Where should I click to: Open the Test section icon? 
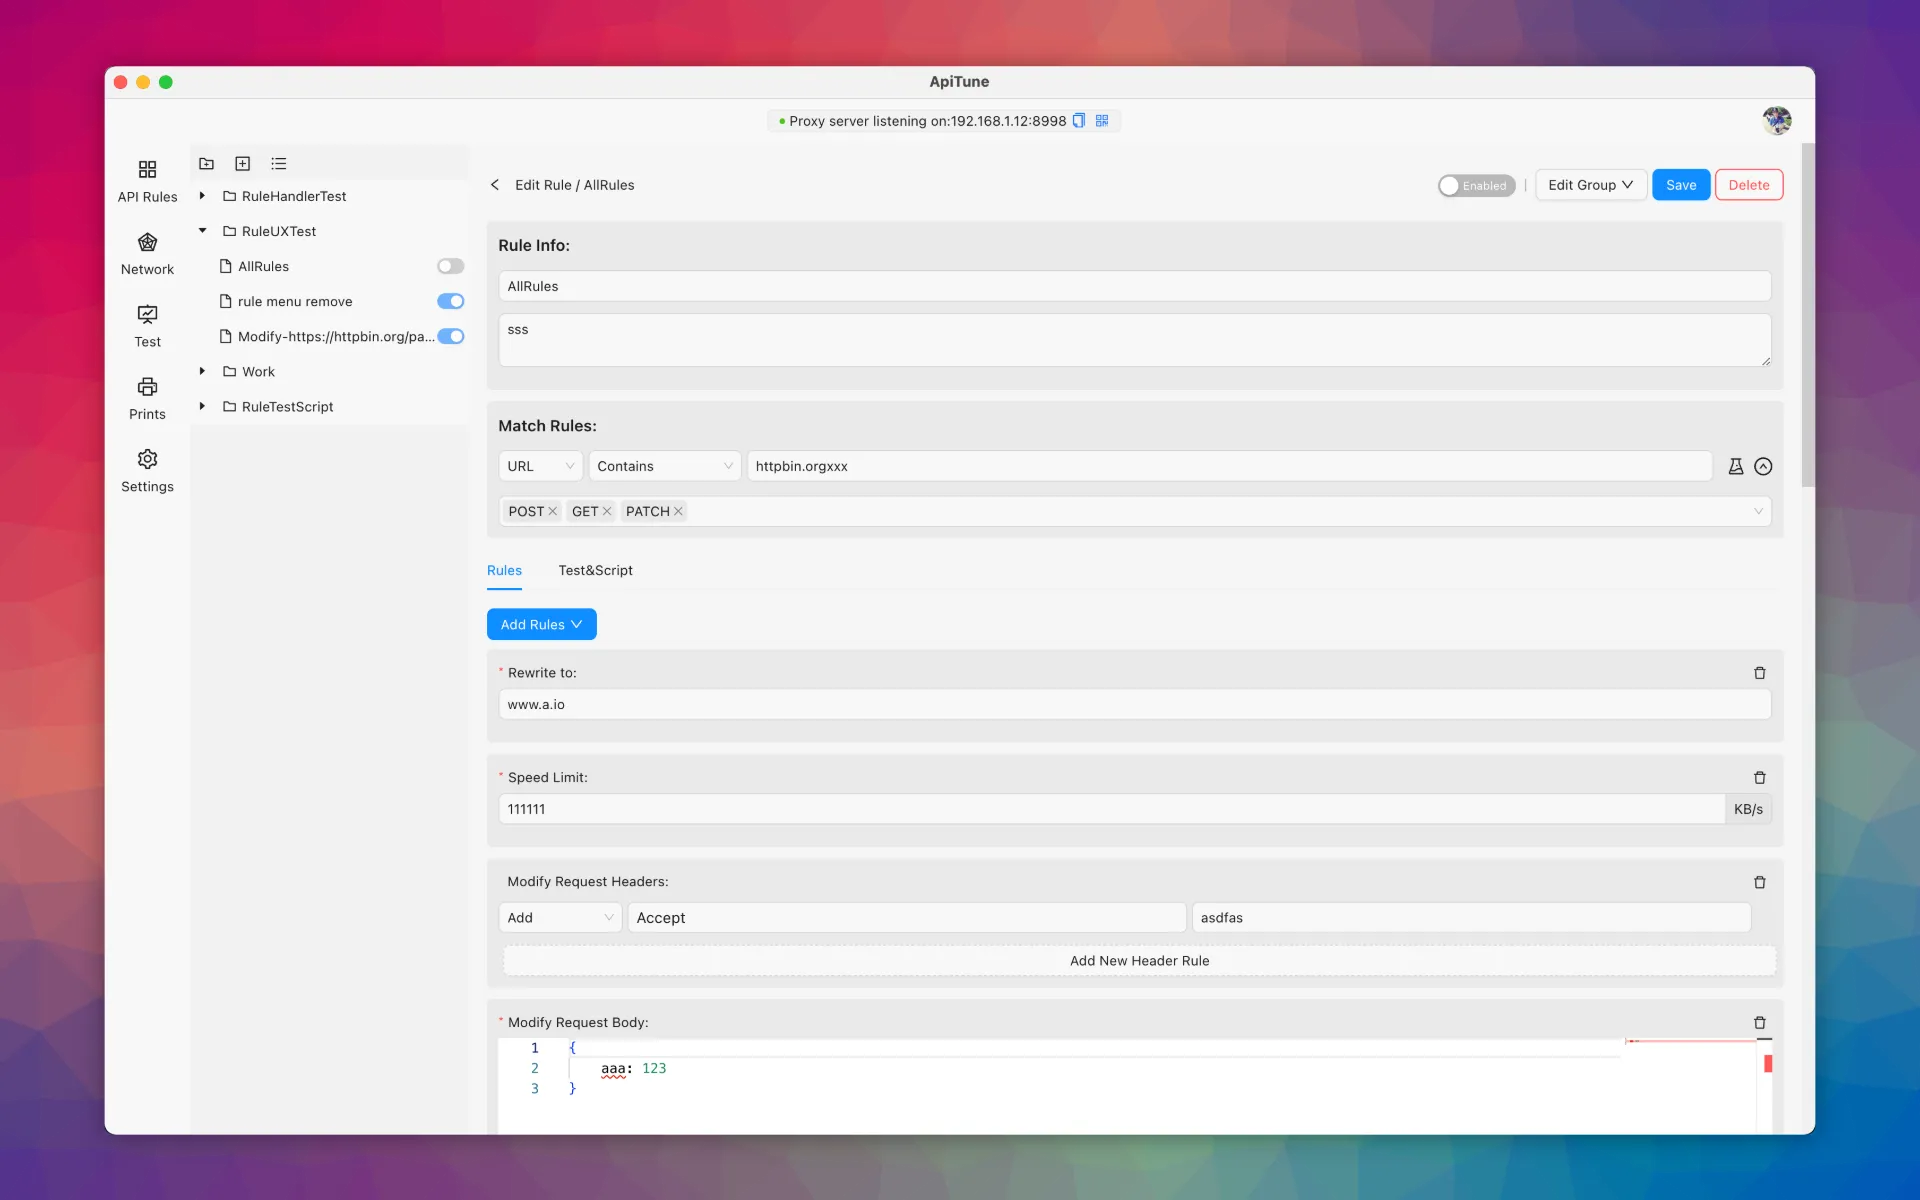point(147,315)
